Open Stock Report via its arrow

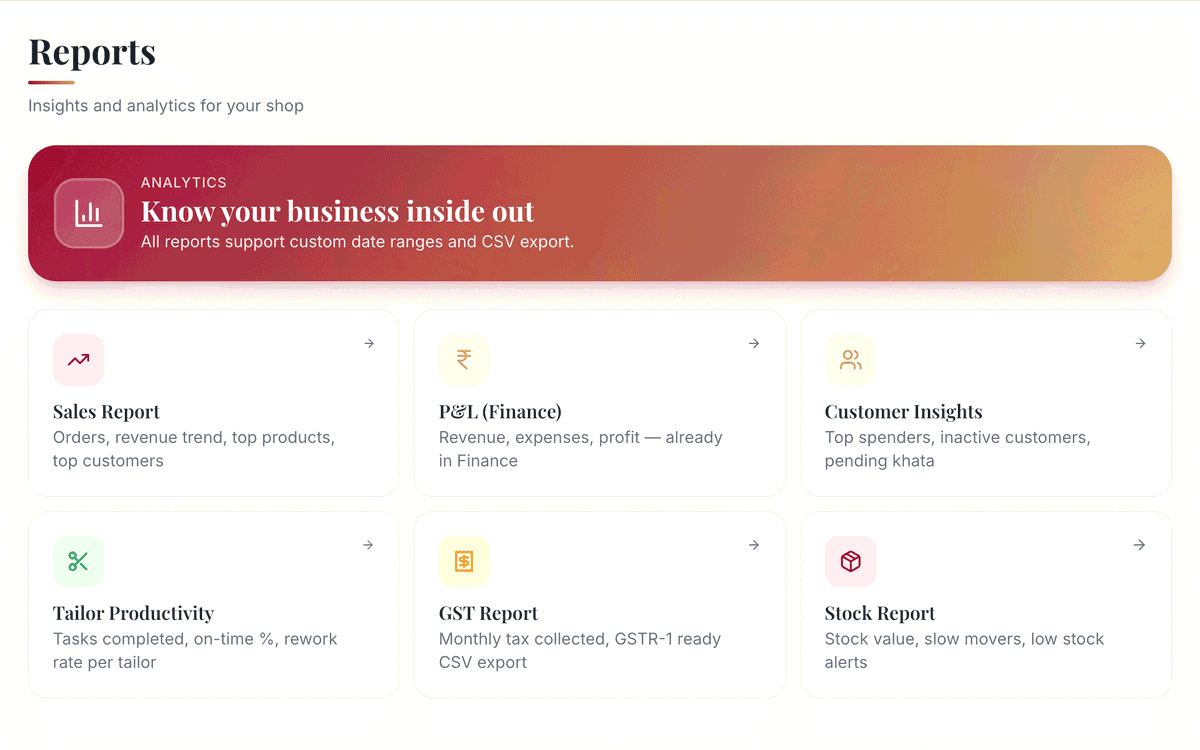[1140, 545]
